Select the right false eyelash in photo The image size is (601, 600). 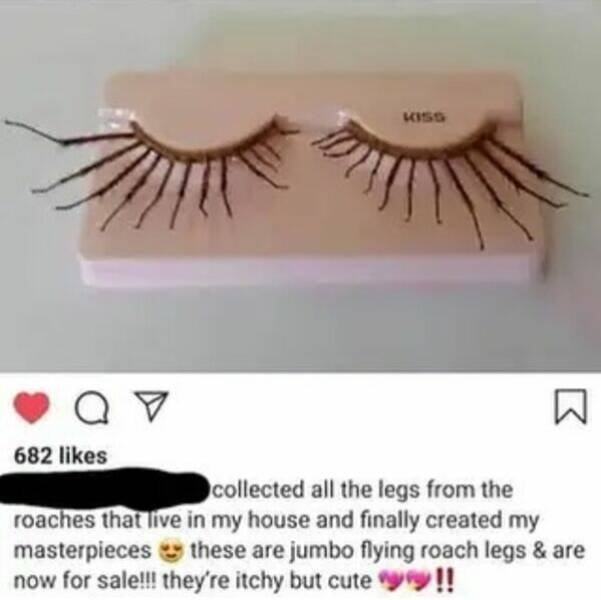tap(448, 174)
